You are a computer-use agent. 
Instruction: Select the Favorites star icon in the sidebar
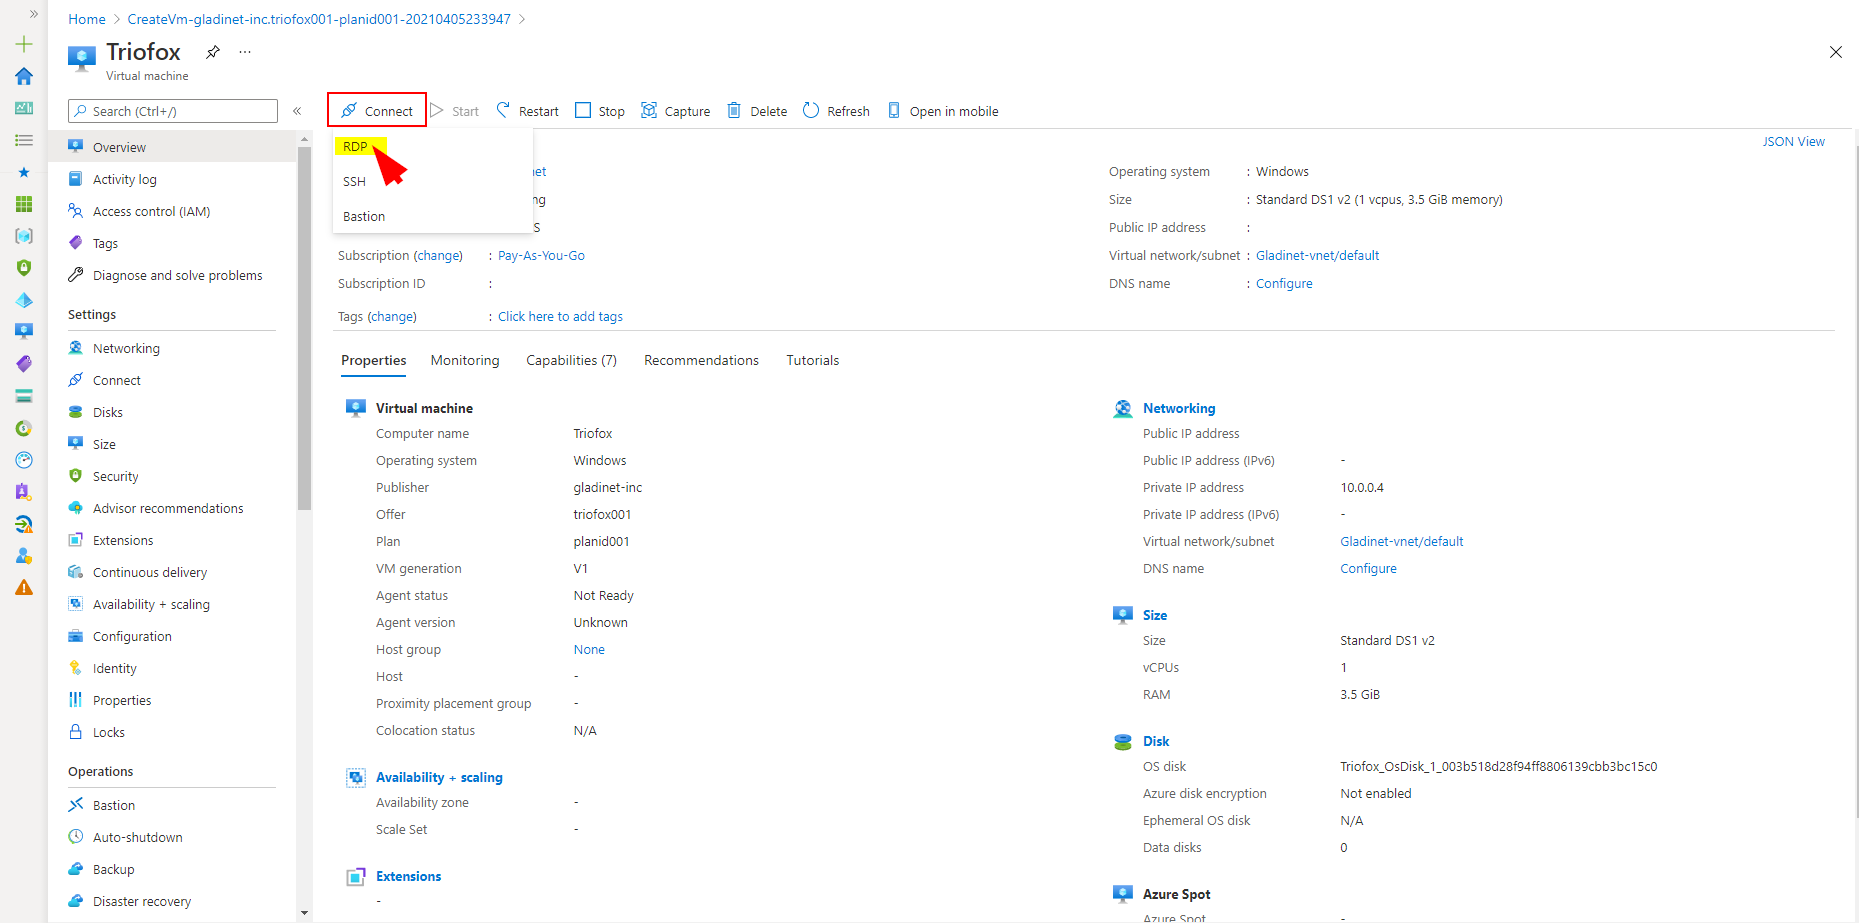[x=24, y=172]
